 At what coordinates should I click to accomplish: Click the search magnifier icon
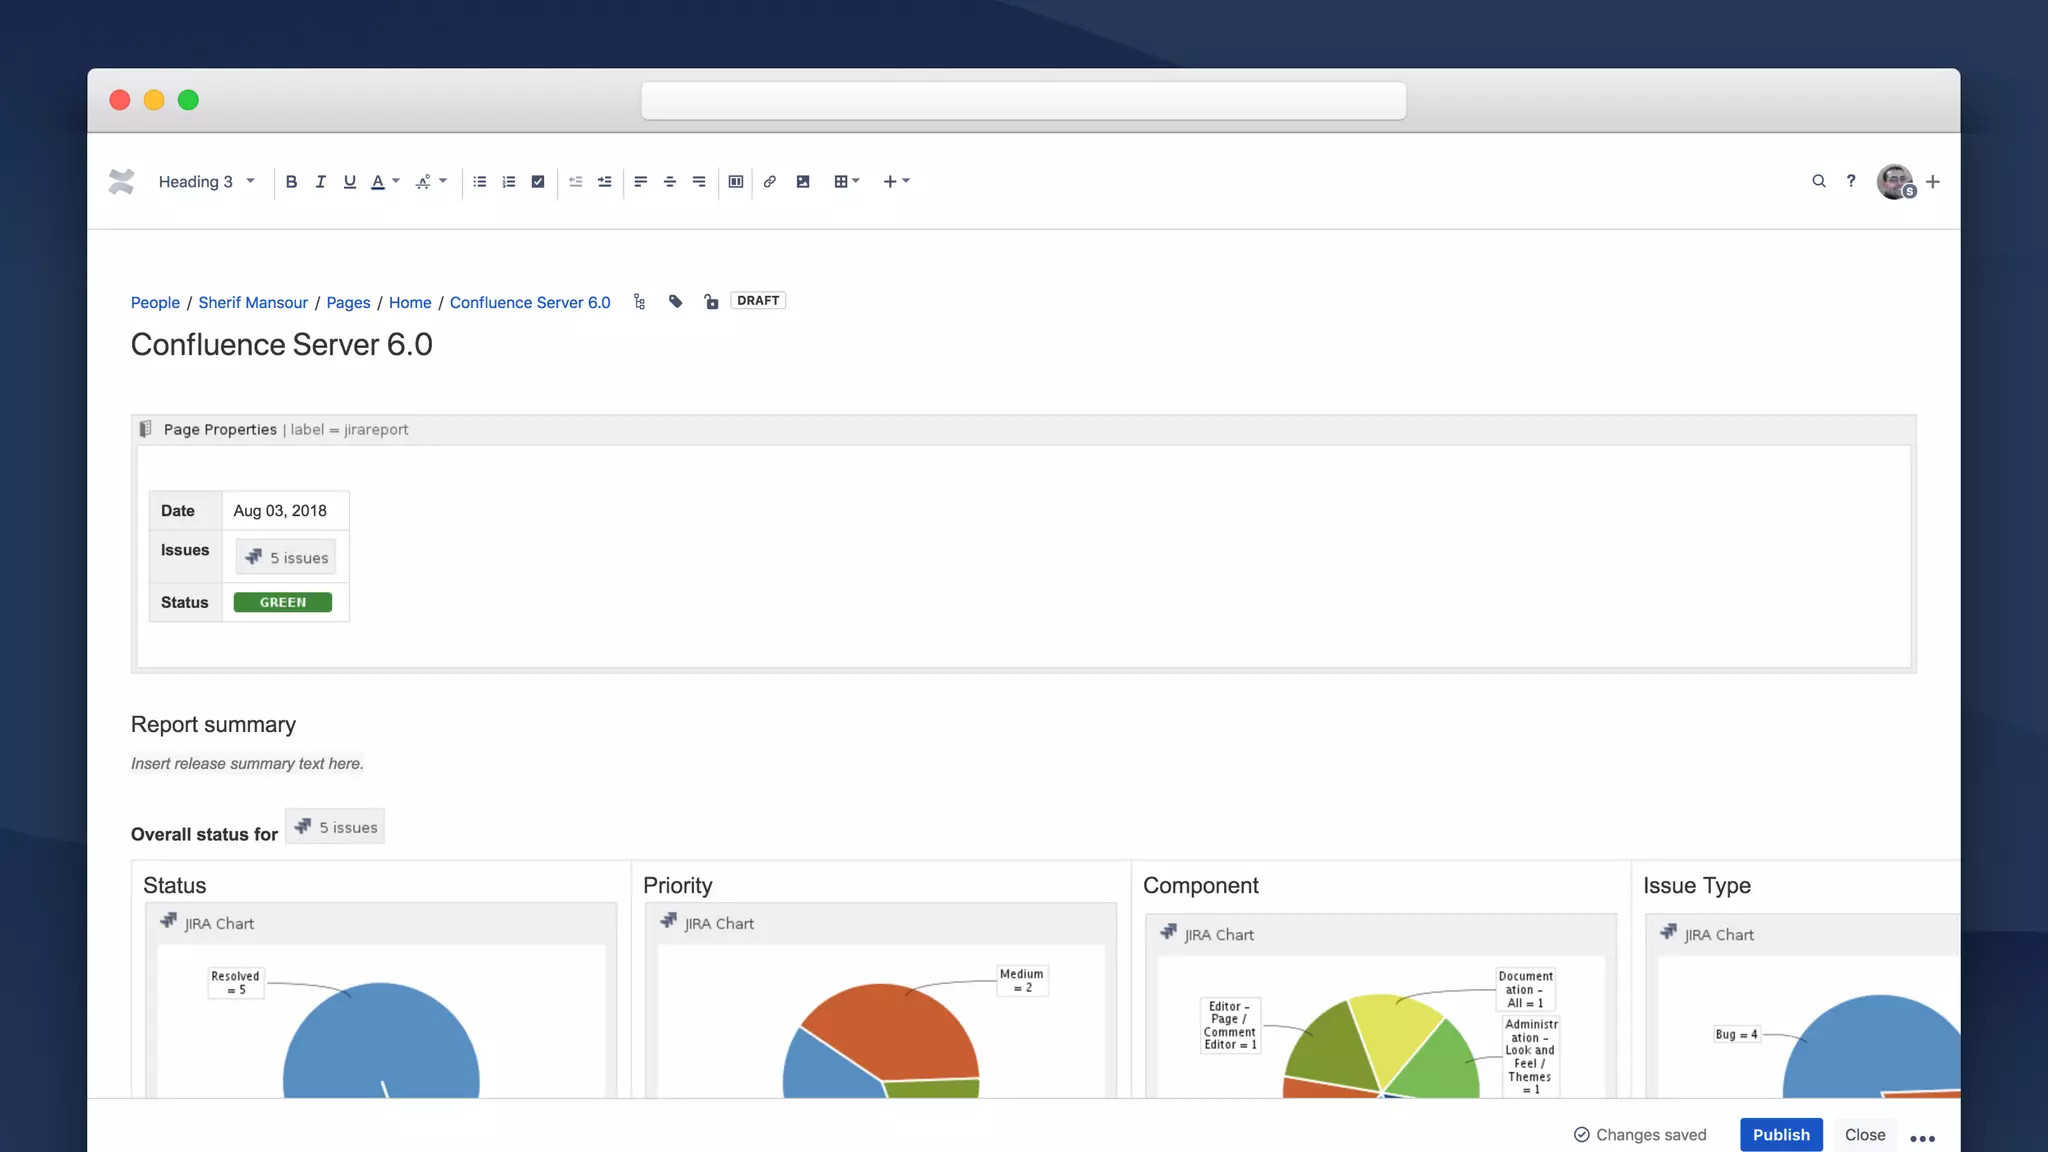point(1818,181)
